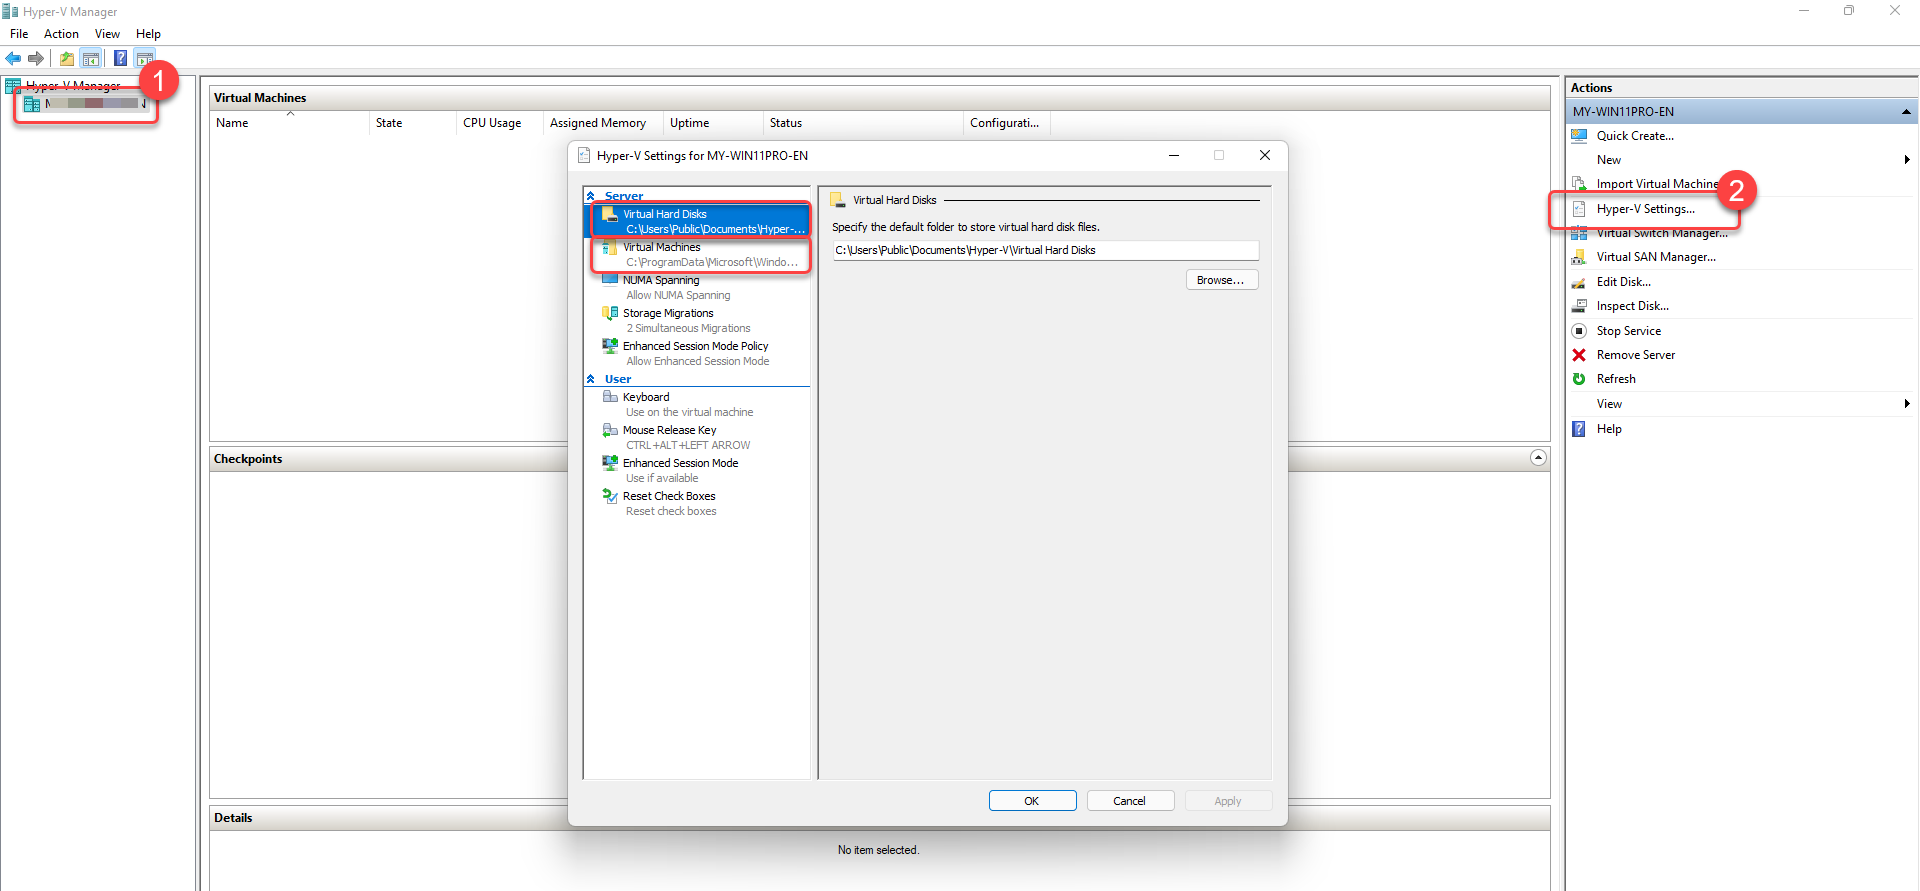Click the Mouse Release Key icon

[610, 430]
